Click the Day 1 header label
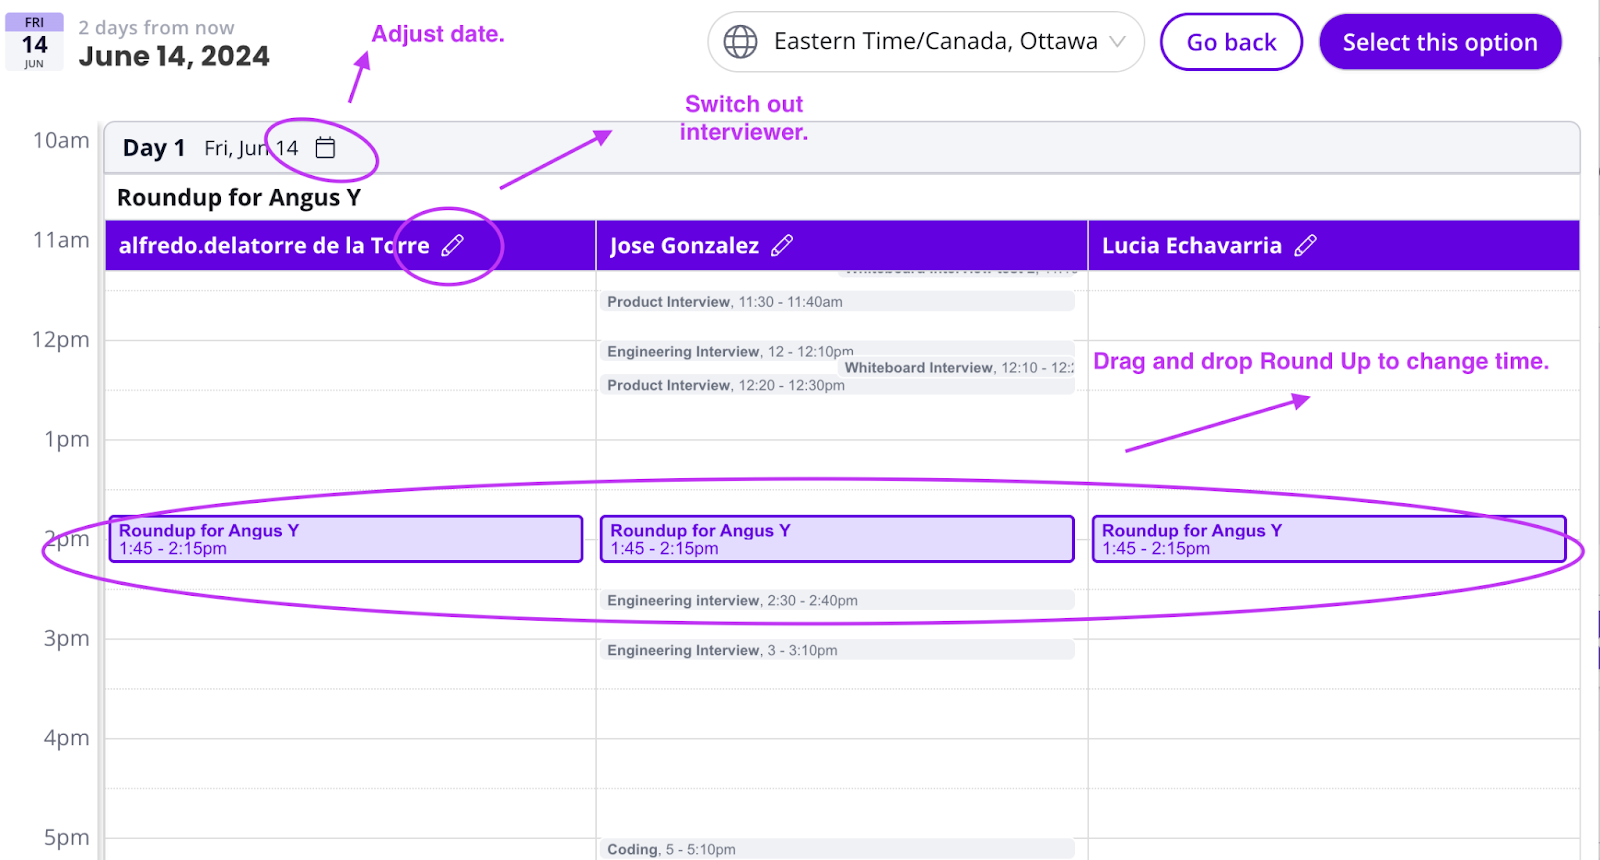The image size is (1600, 860). [x=152, y=147]
